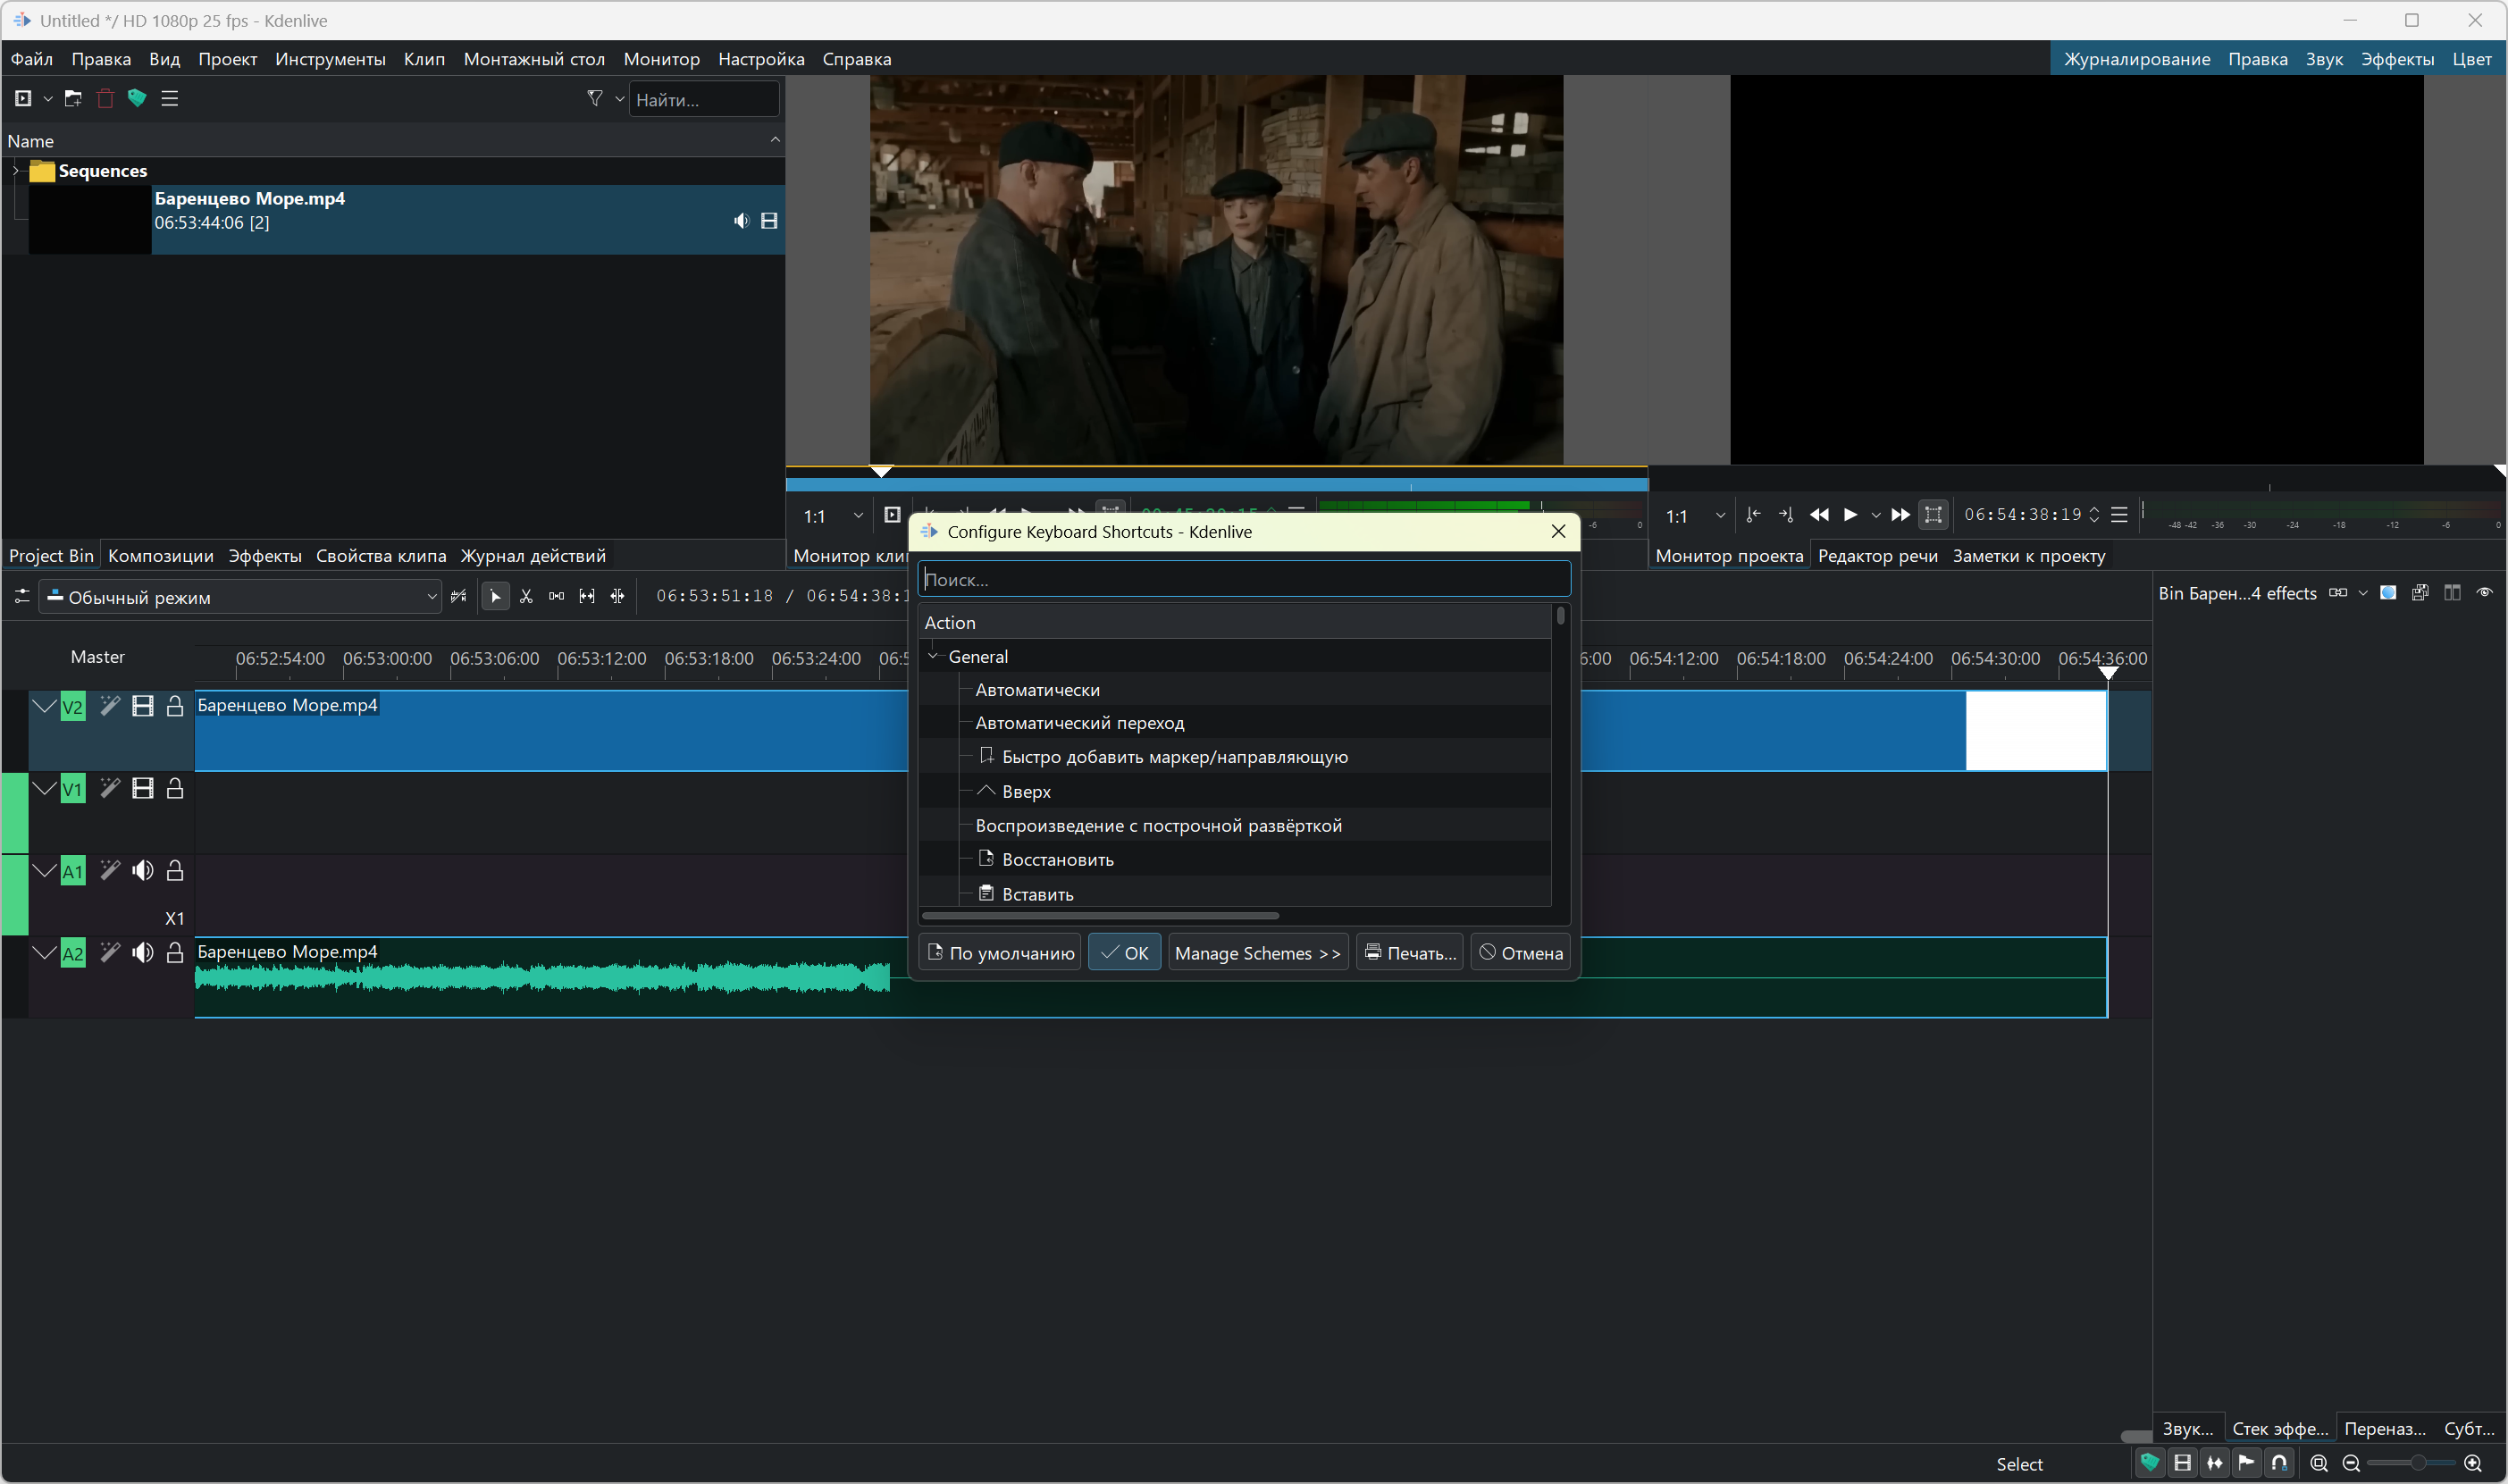2508x1484 pixels.
Task: Switch to Редактор речи tab
Action: pos(1877,556)
